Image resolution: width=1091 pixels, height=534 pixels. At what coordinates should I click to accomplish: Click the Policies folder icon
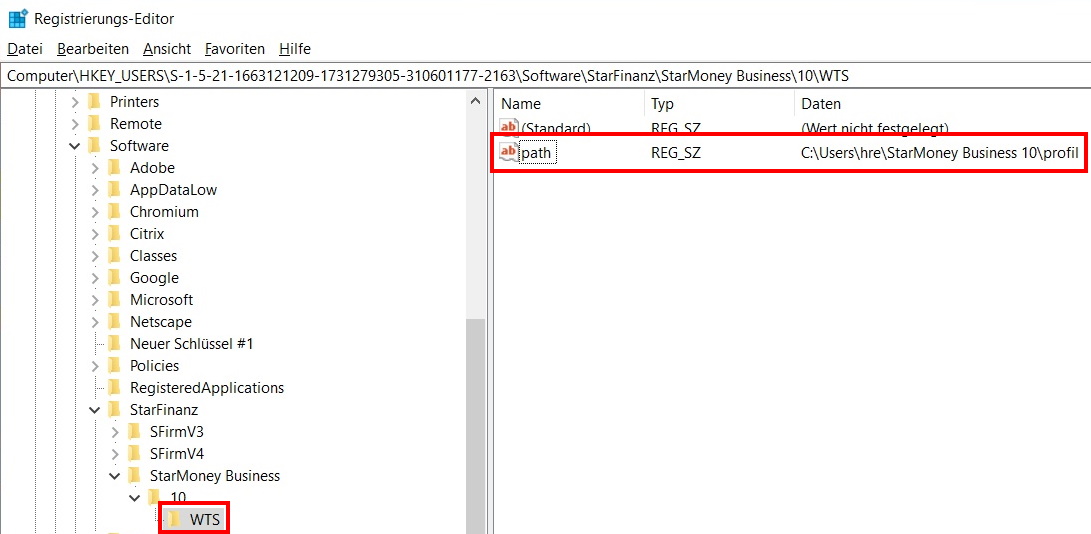coord(114,366)
